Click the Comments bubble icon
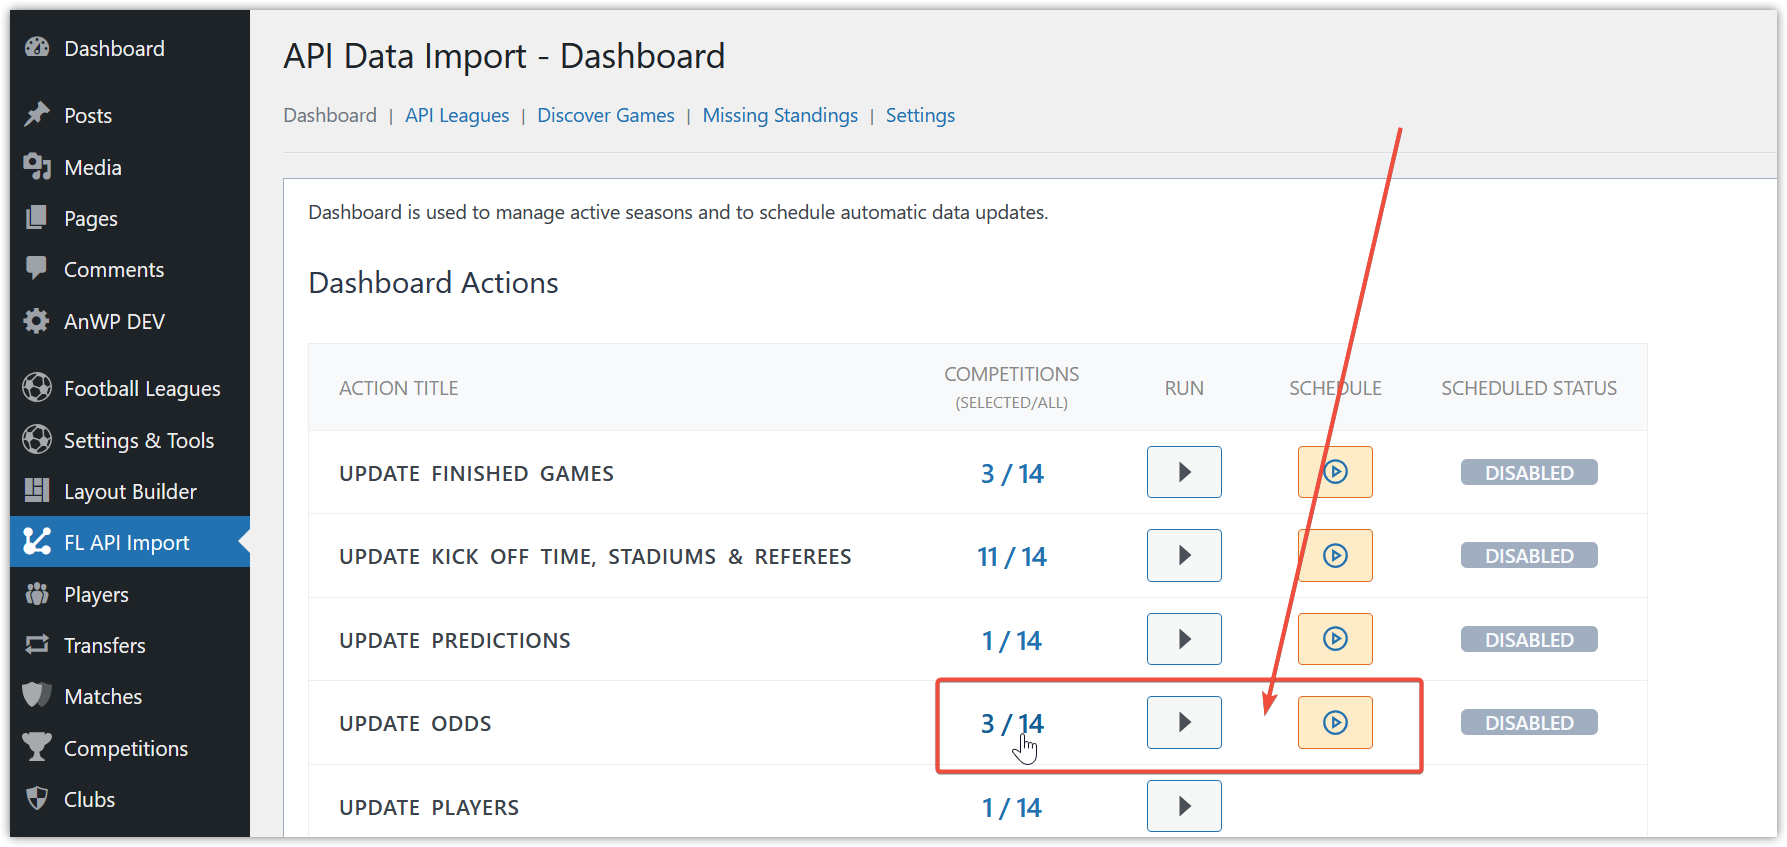 (37, 268)
